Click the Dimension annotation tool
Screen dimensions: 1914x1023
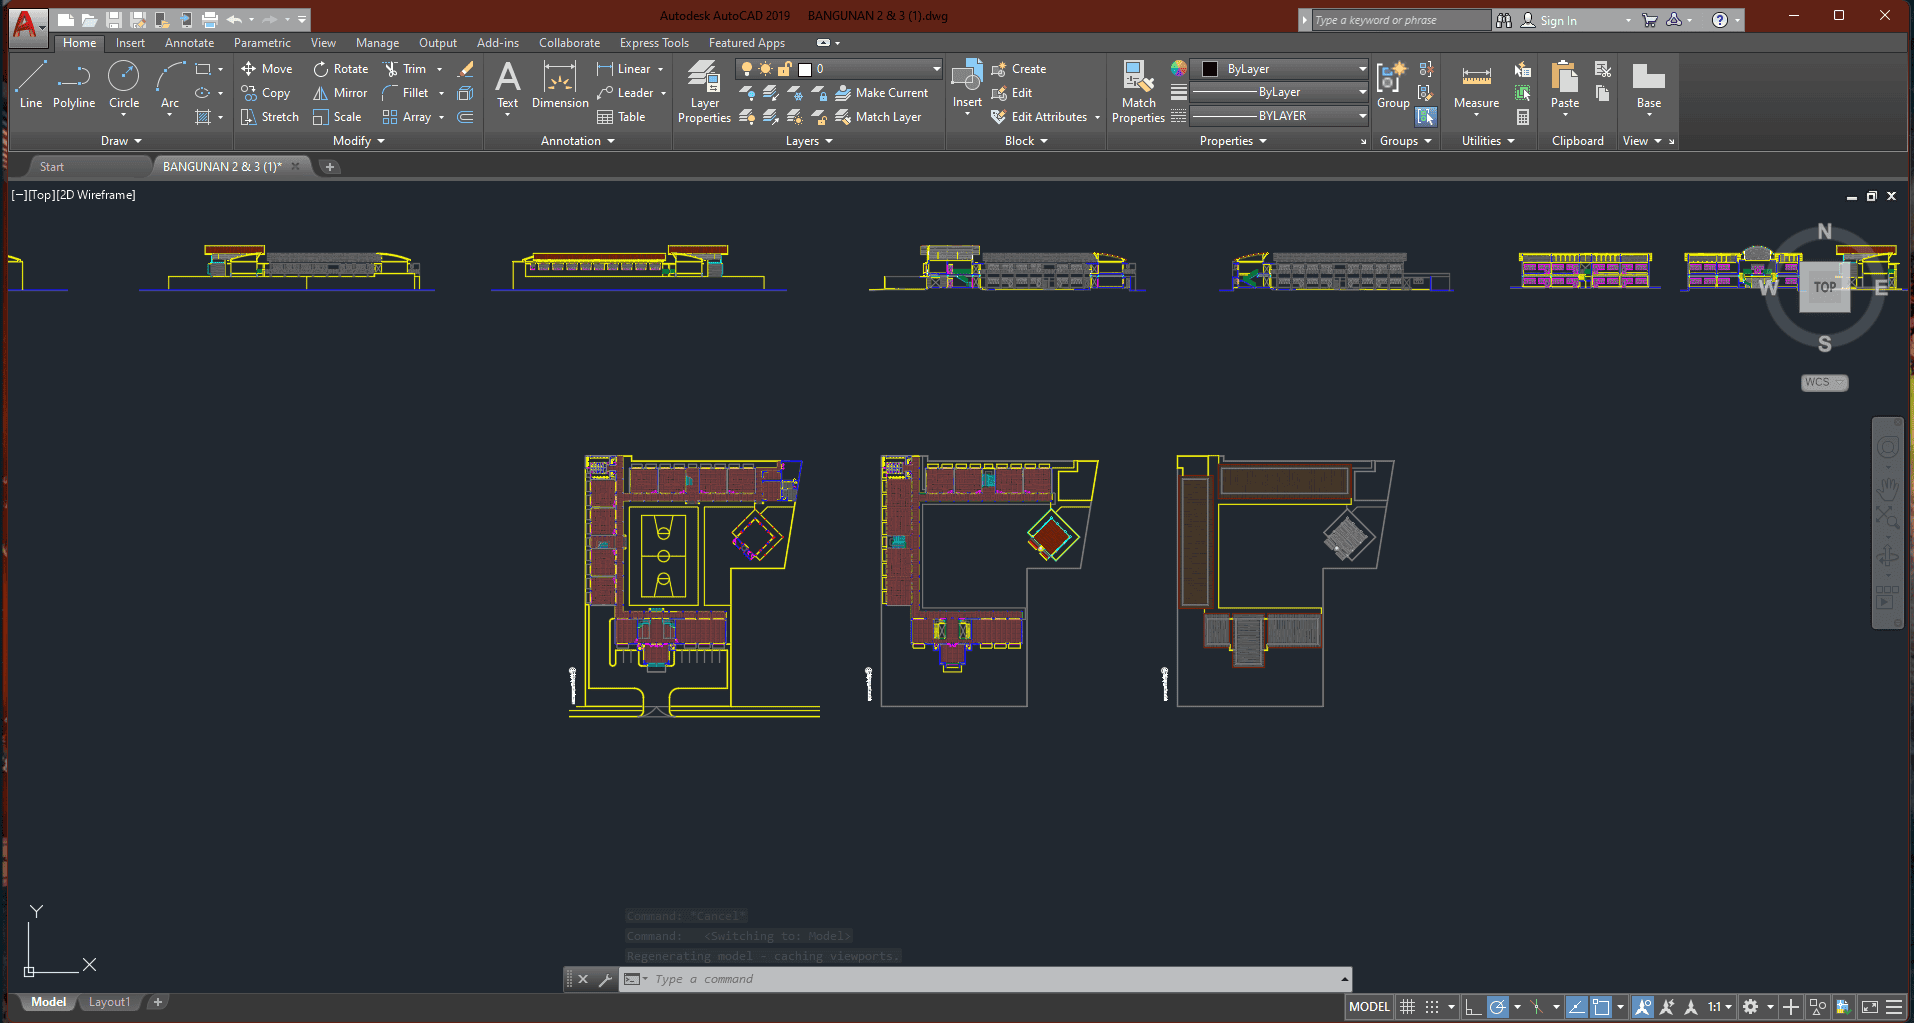(560, 86)
